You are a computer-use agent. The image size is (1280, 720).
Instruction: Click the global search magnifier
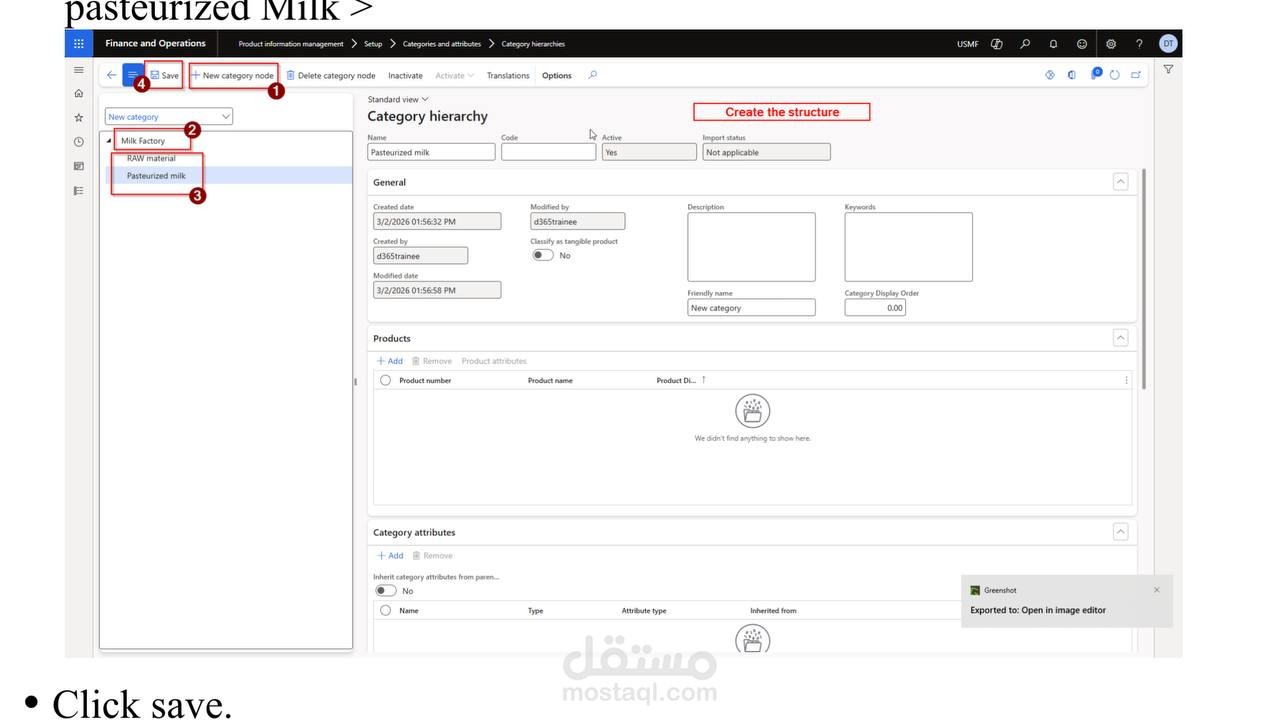click(x=1025, y=44)
